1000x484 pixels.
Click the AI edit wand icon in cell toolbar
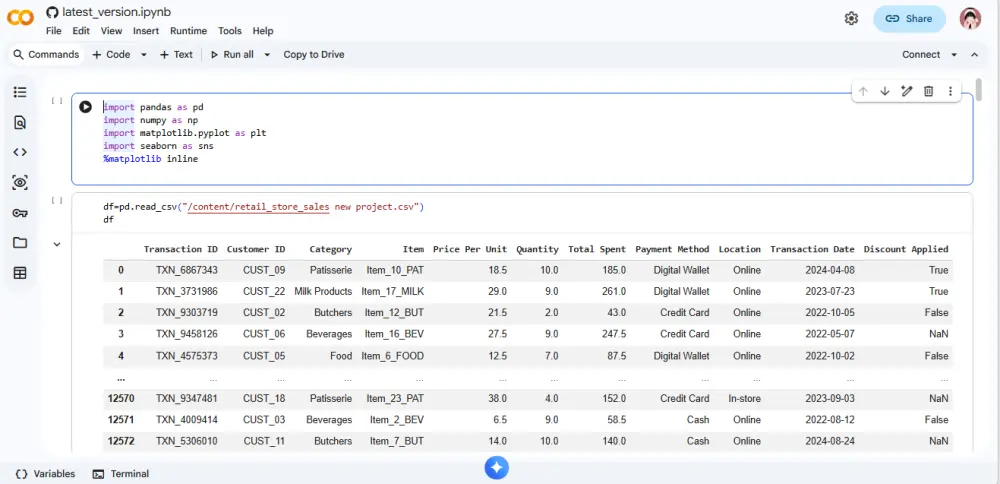[x=906, y=91]
